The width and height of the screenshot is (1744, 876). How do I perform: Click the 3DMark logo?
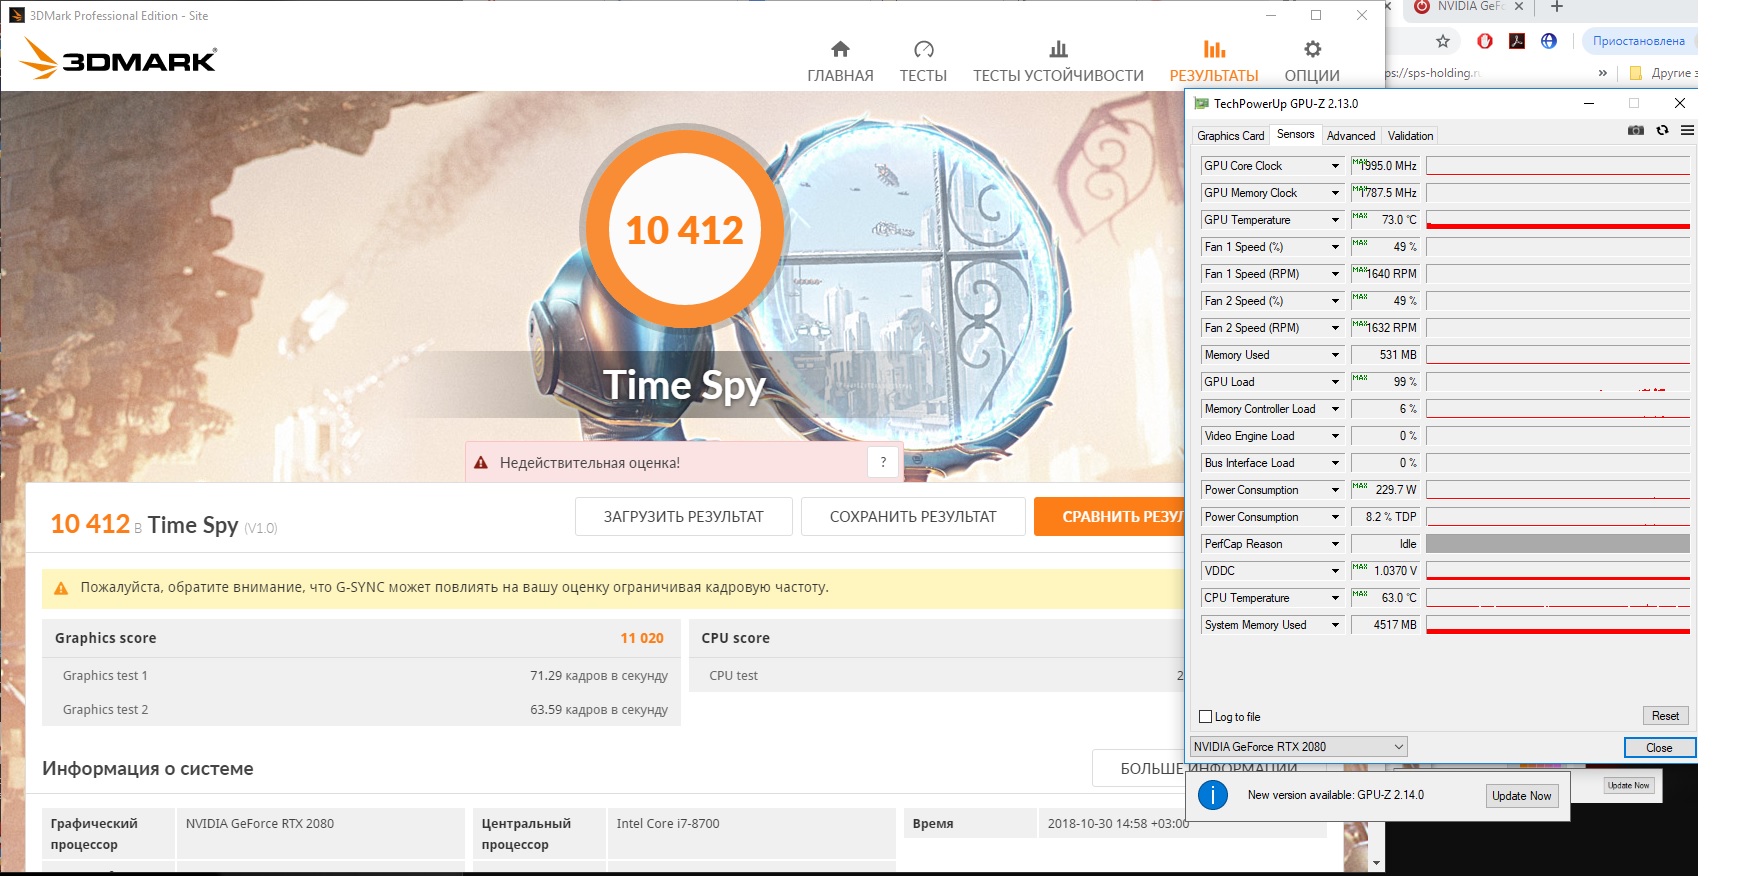click(118, 59)
